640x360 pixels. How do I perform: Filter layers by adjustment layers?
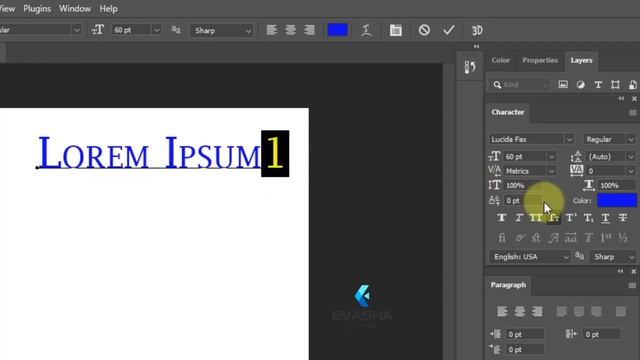point(580,84)
